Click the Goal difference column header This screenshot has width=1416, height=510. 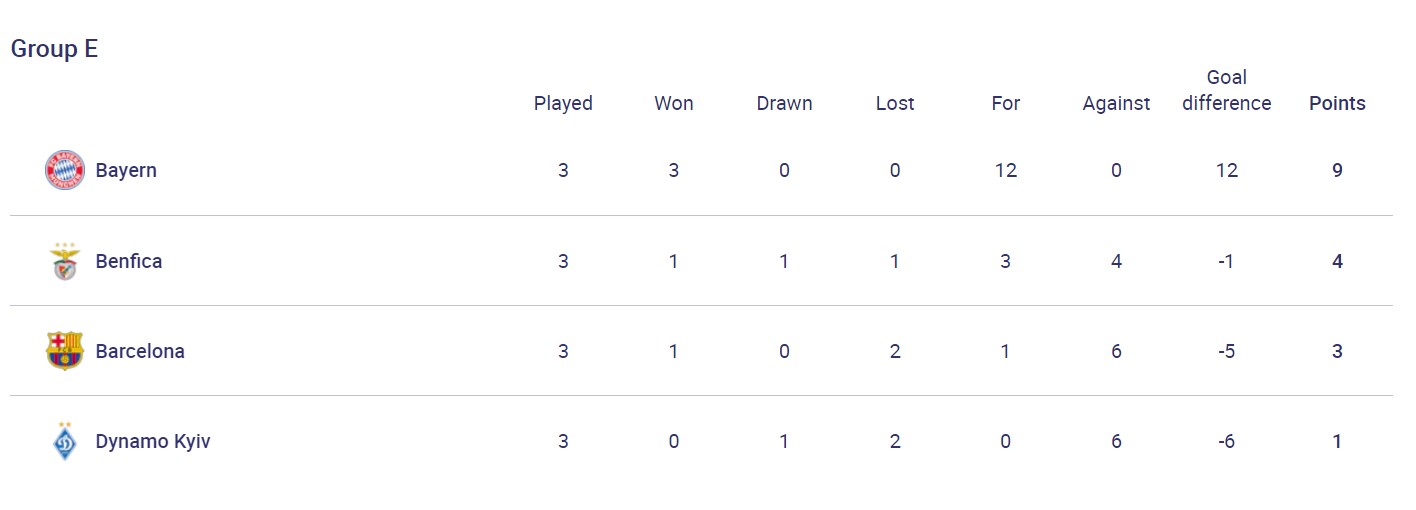pos(1226,90)
